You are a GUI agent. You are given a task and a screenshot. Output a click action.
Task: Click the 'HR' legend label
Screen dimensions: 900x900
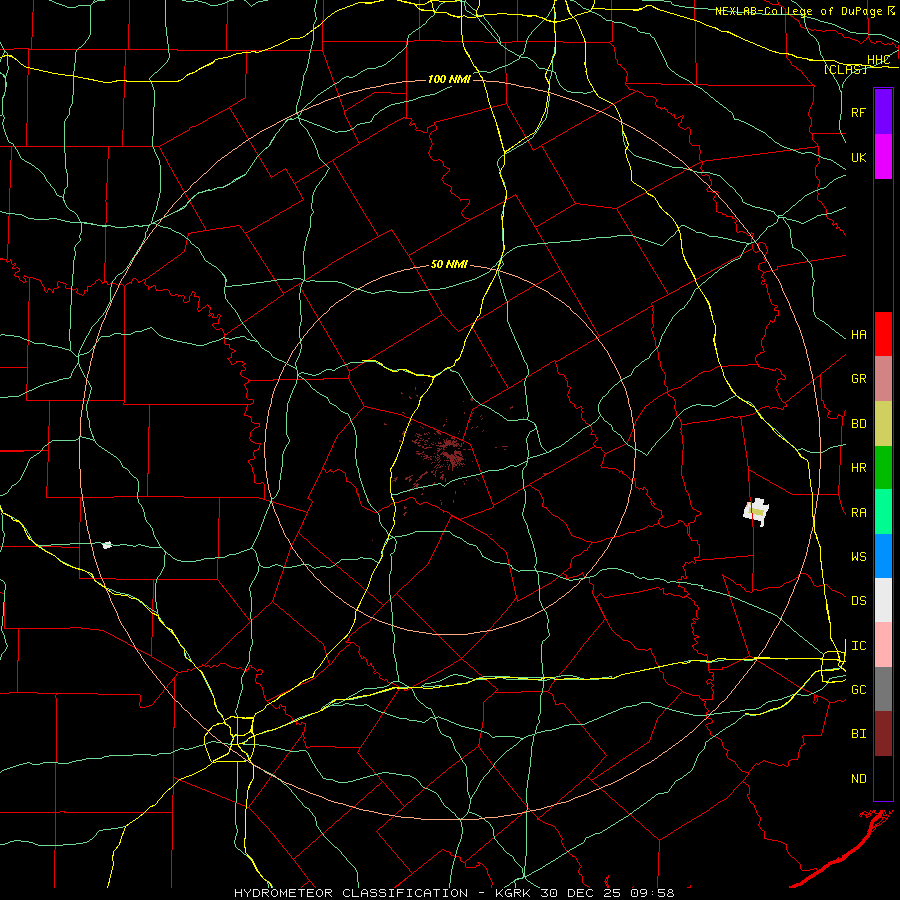click(858, 468)
